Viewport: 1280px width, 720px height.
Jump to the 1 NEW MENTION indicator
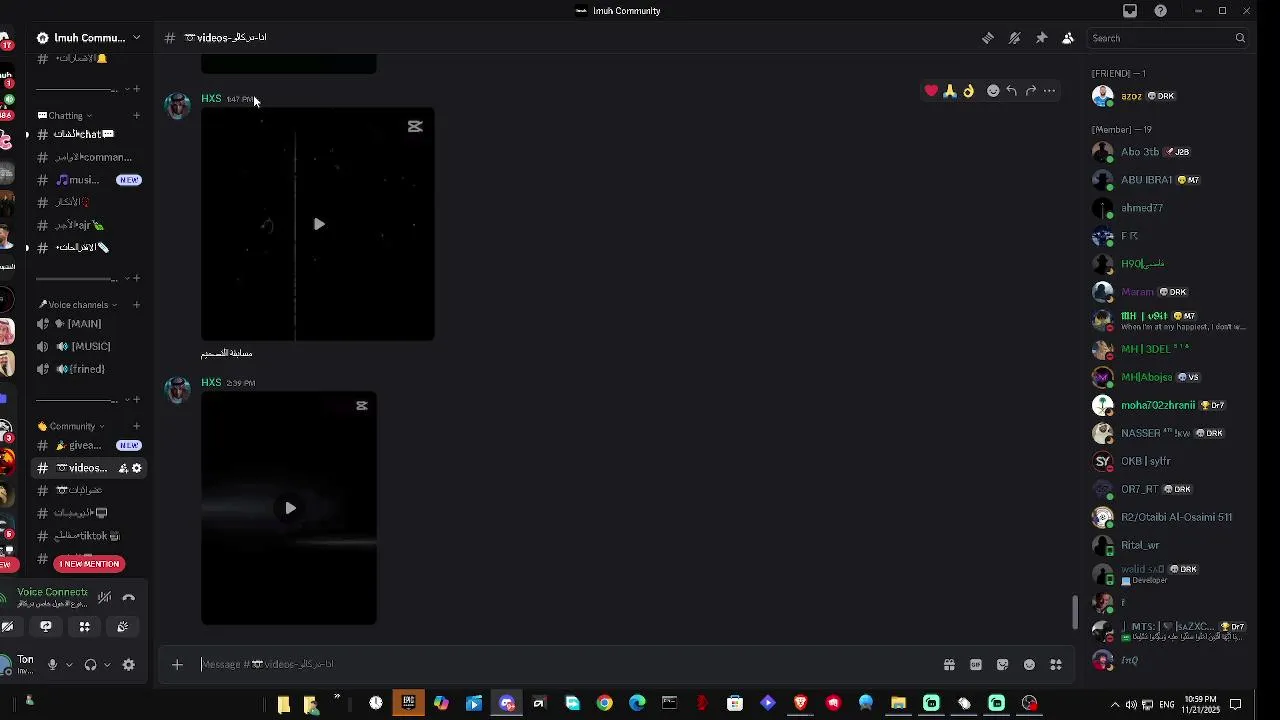pyautogui.click(x=89, y=564)
